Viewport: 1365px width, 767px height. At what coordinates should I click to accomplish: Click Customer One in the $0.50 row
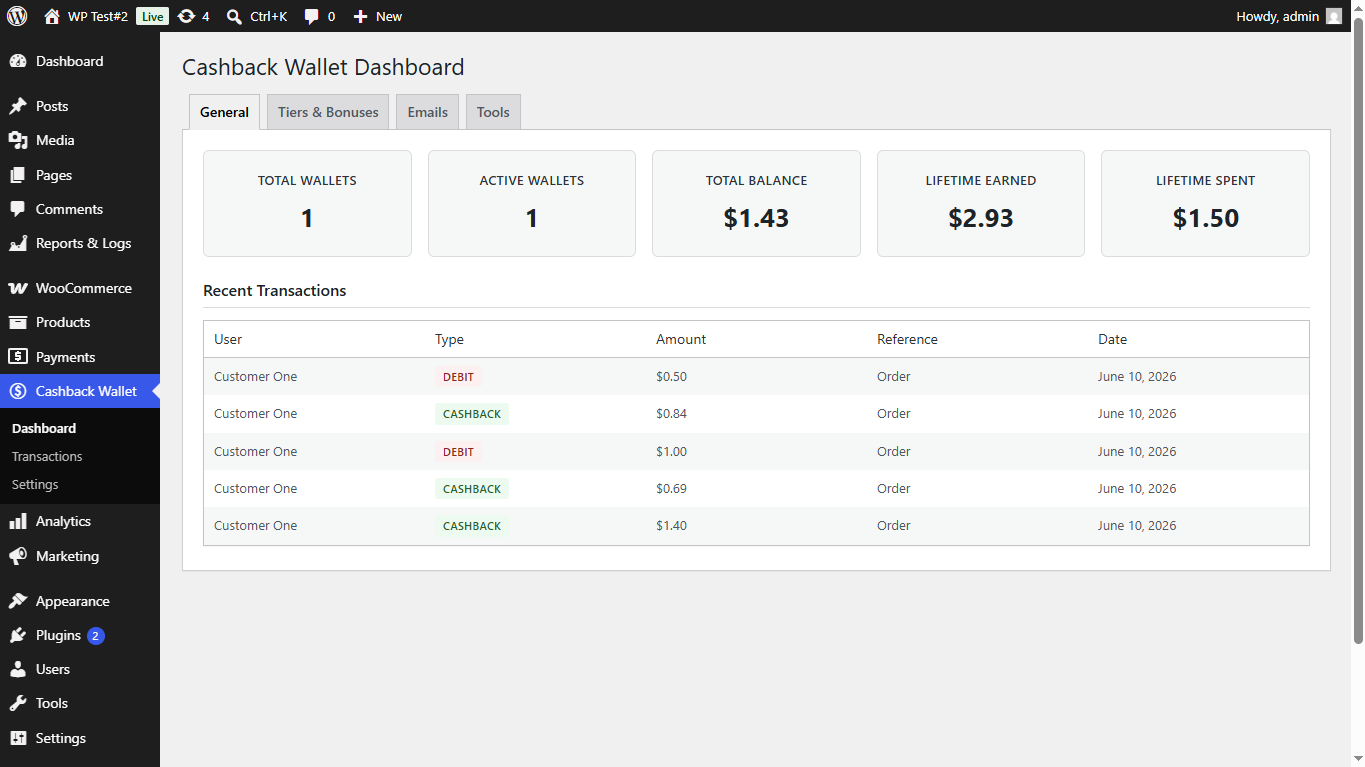255,377
